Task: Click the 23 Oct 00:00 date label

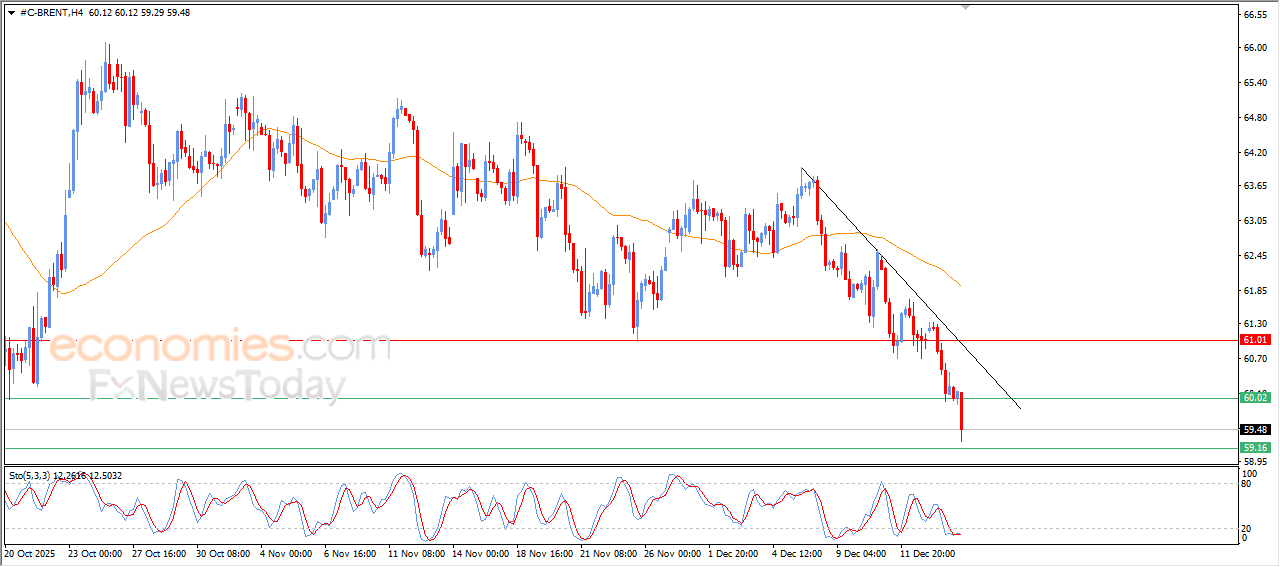Action: pyautogui.click(x=95, y=552)
